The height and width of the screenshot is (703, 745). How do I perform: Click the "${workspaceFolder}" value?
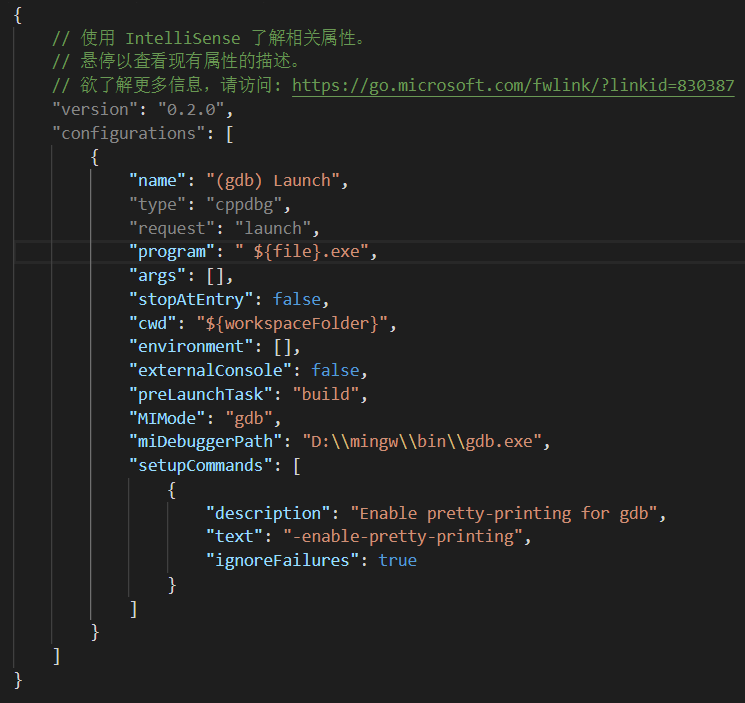tap(292, 323)
